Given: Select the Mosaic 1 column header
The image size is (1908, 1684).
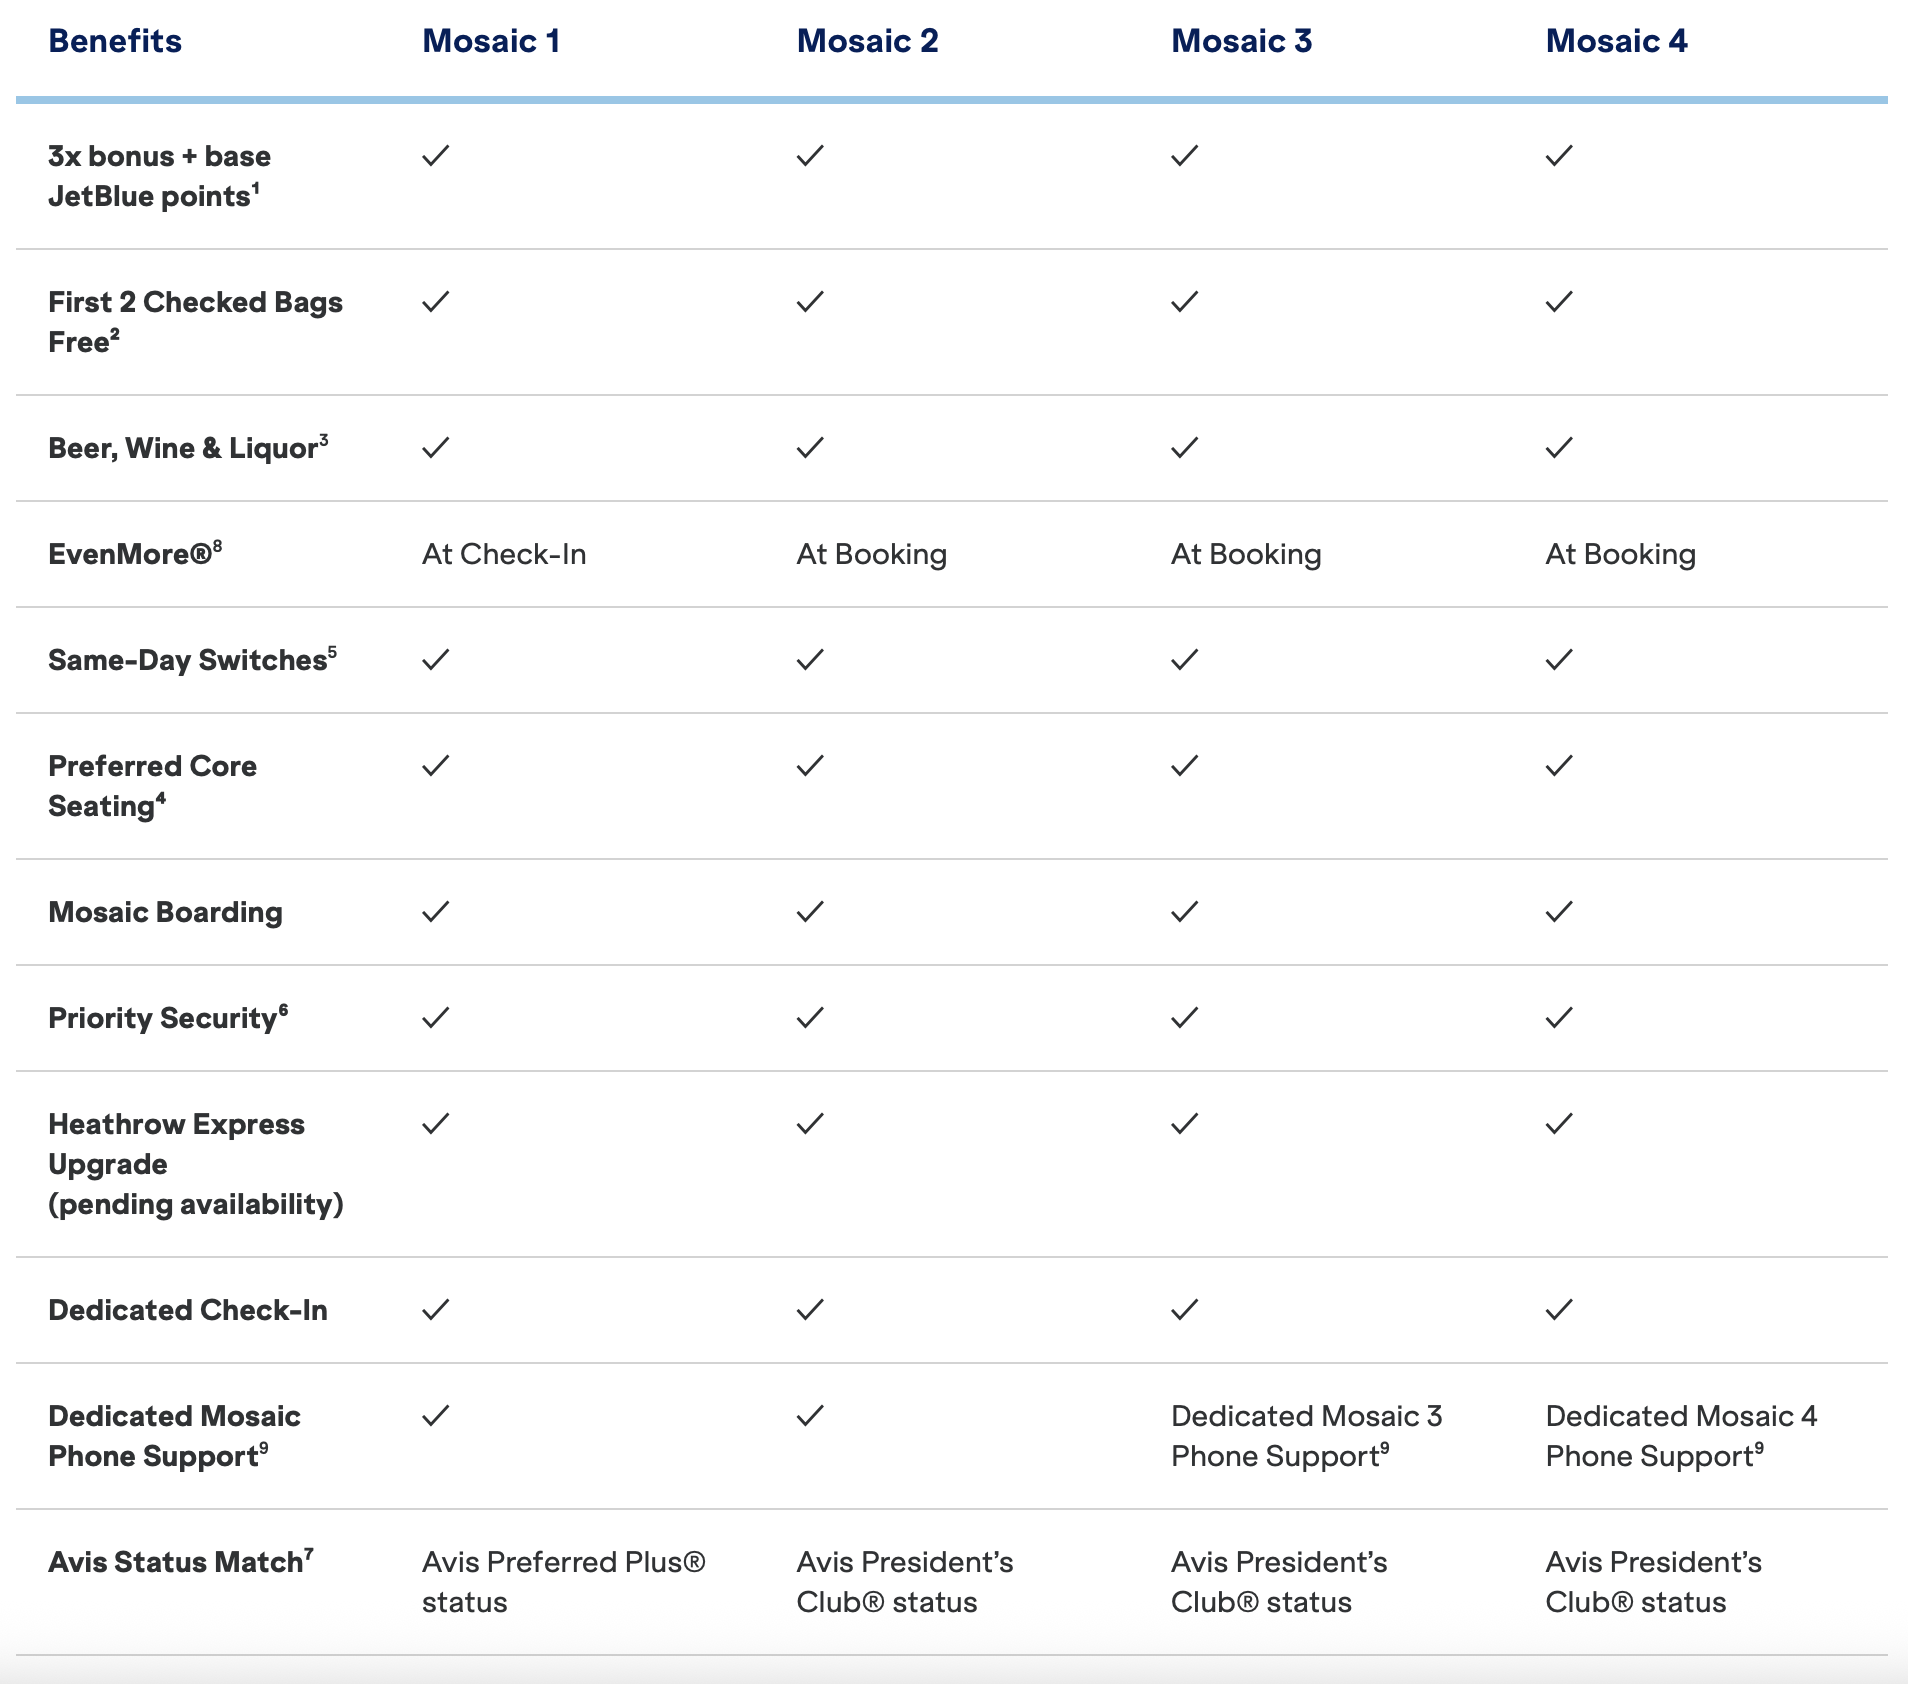Looking at the screenshot, I should coord(491,41).
